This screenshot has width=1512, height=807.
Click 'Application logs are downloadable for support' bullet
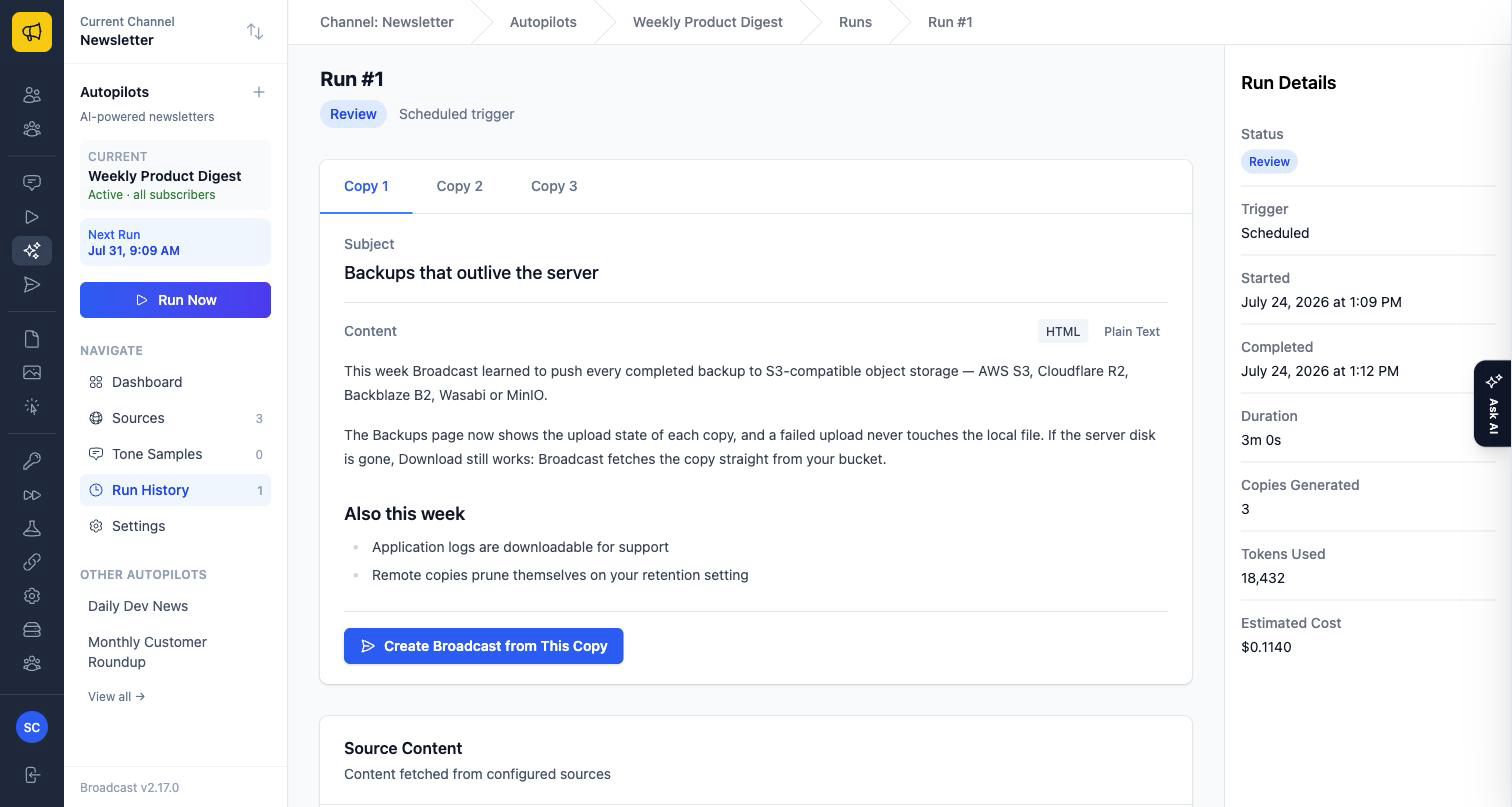pyautogui.click(x=520, y=547)
